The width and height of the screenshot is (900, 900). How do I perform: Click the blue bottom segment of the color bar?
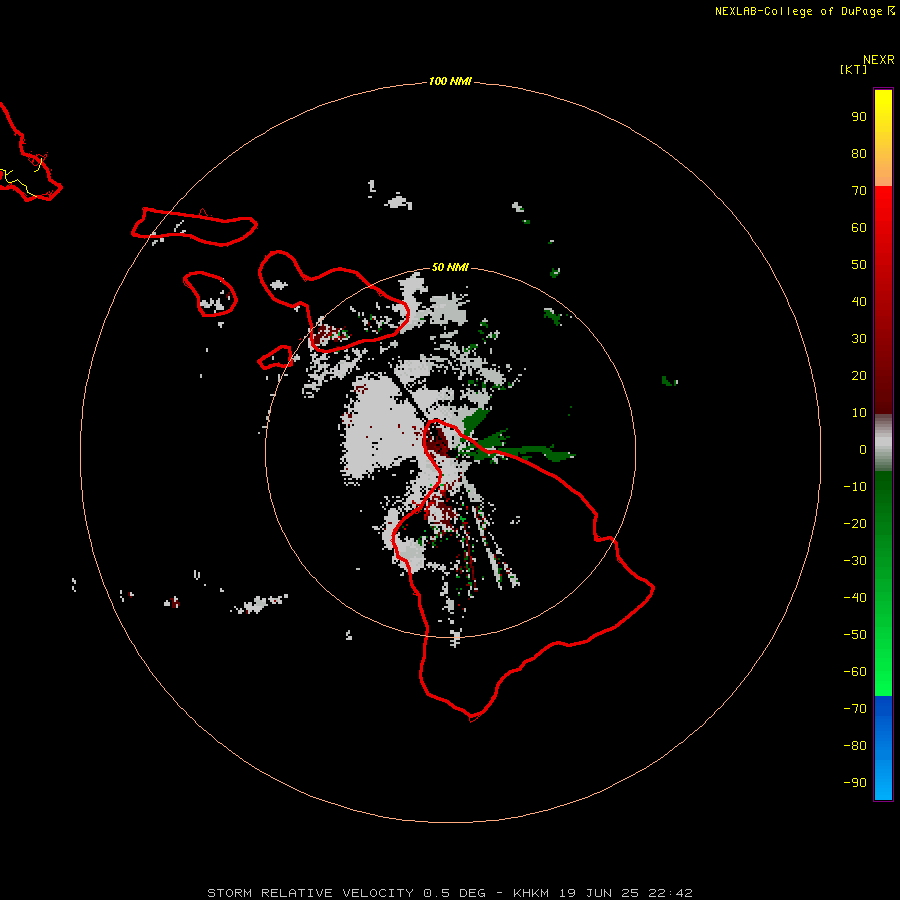pos(883,748)
